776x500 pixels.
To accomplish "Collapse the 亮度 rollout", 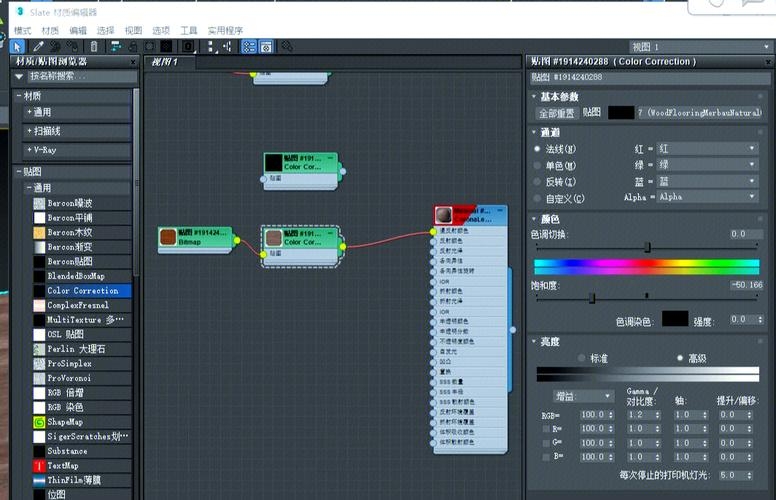I will coord(534,342).
